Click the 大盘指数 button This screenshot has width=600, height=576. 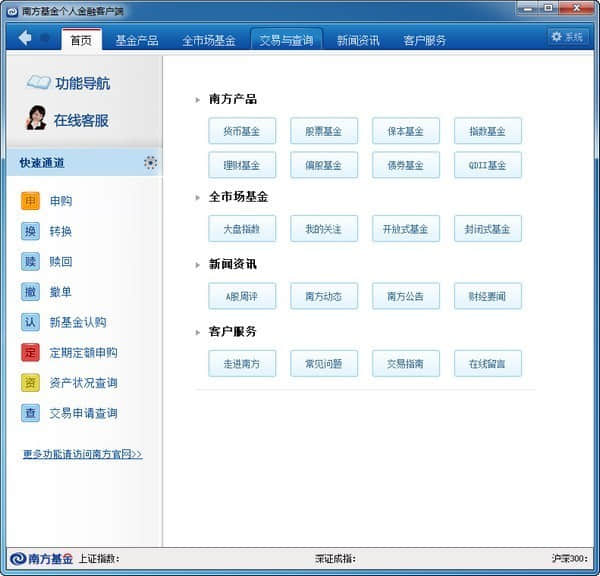click(x=242, y=229)
